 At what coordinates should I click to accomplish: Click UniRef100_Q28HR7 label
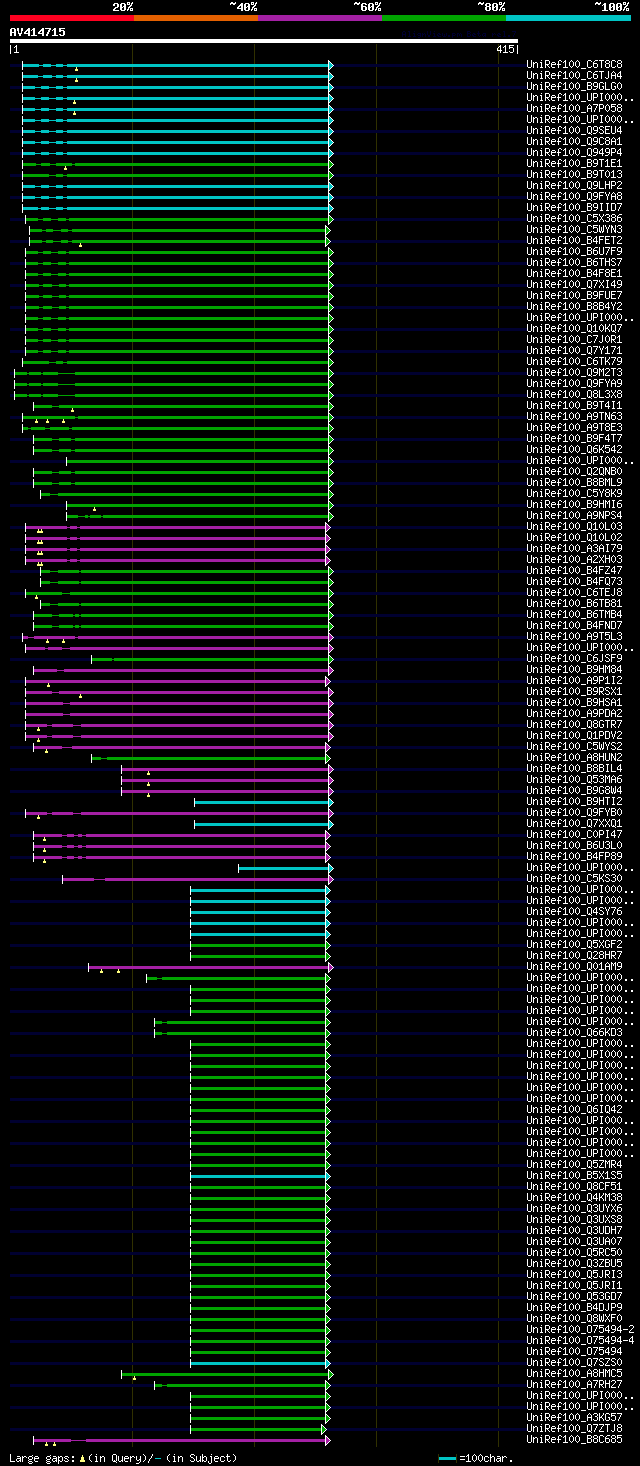point(575,955)
